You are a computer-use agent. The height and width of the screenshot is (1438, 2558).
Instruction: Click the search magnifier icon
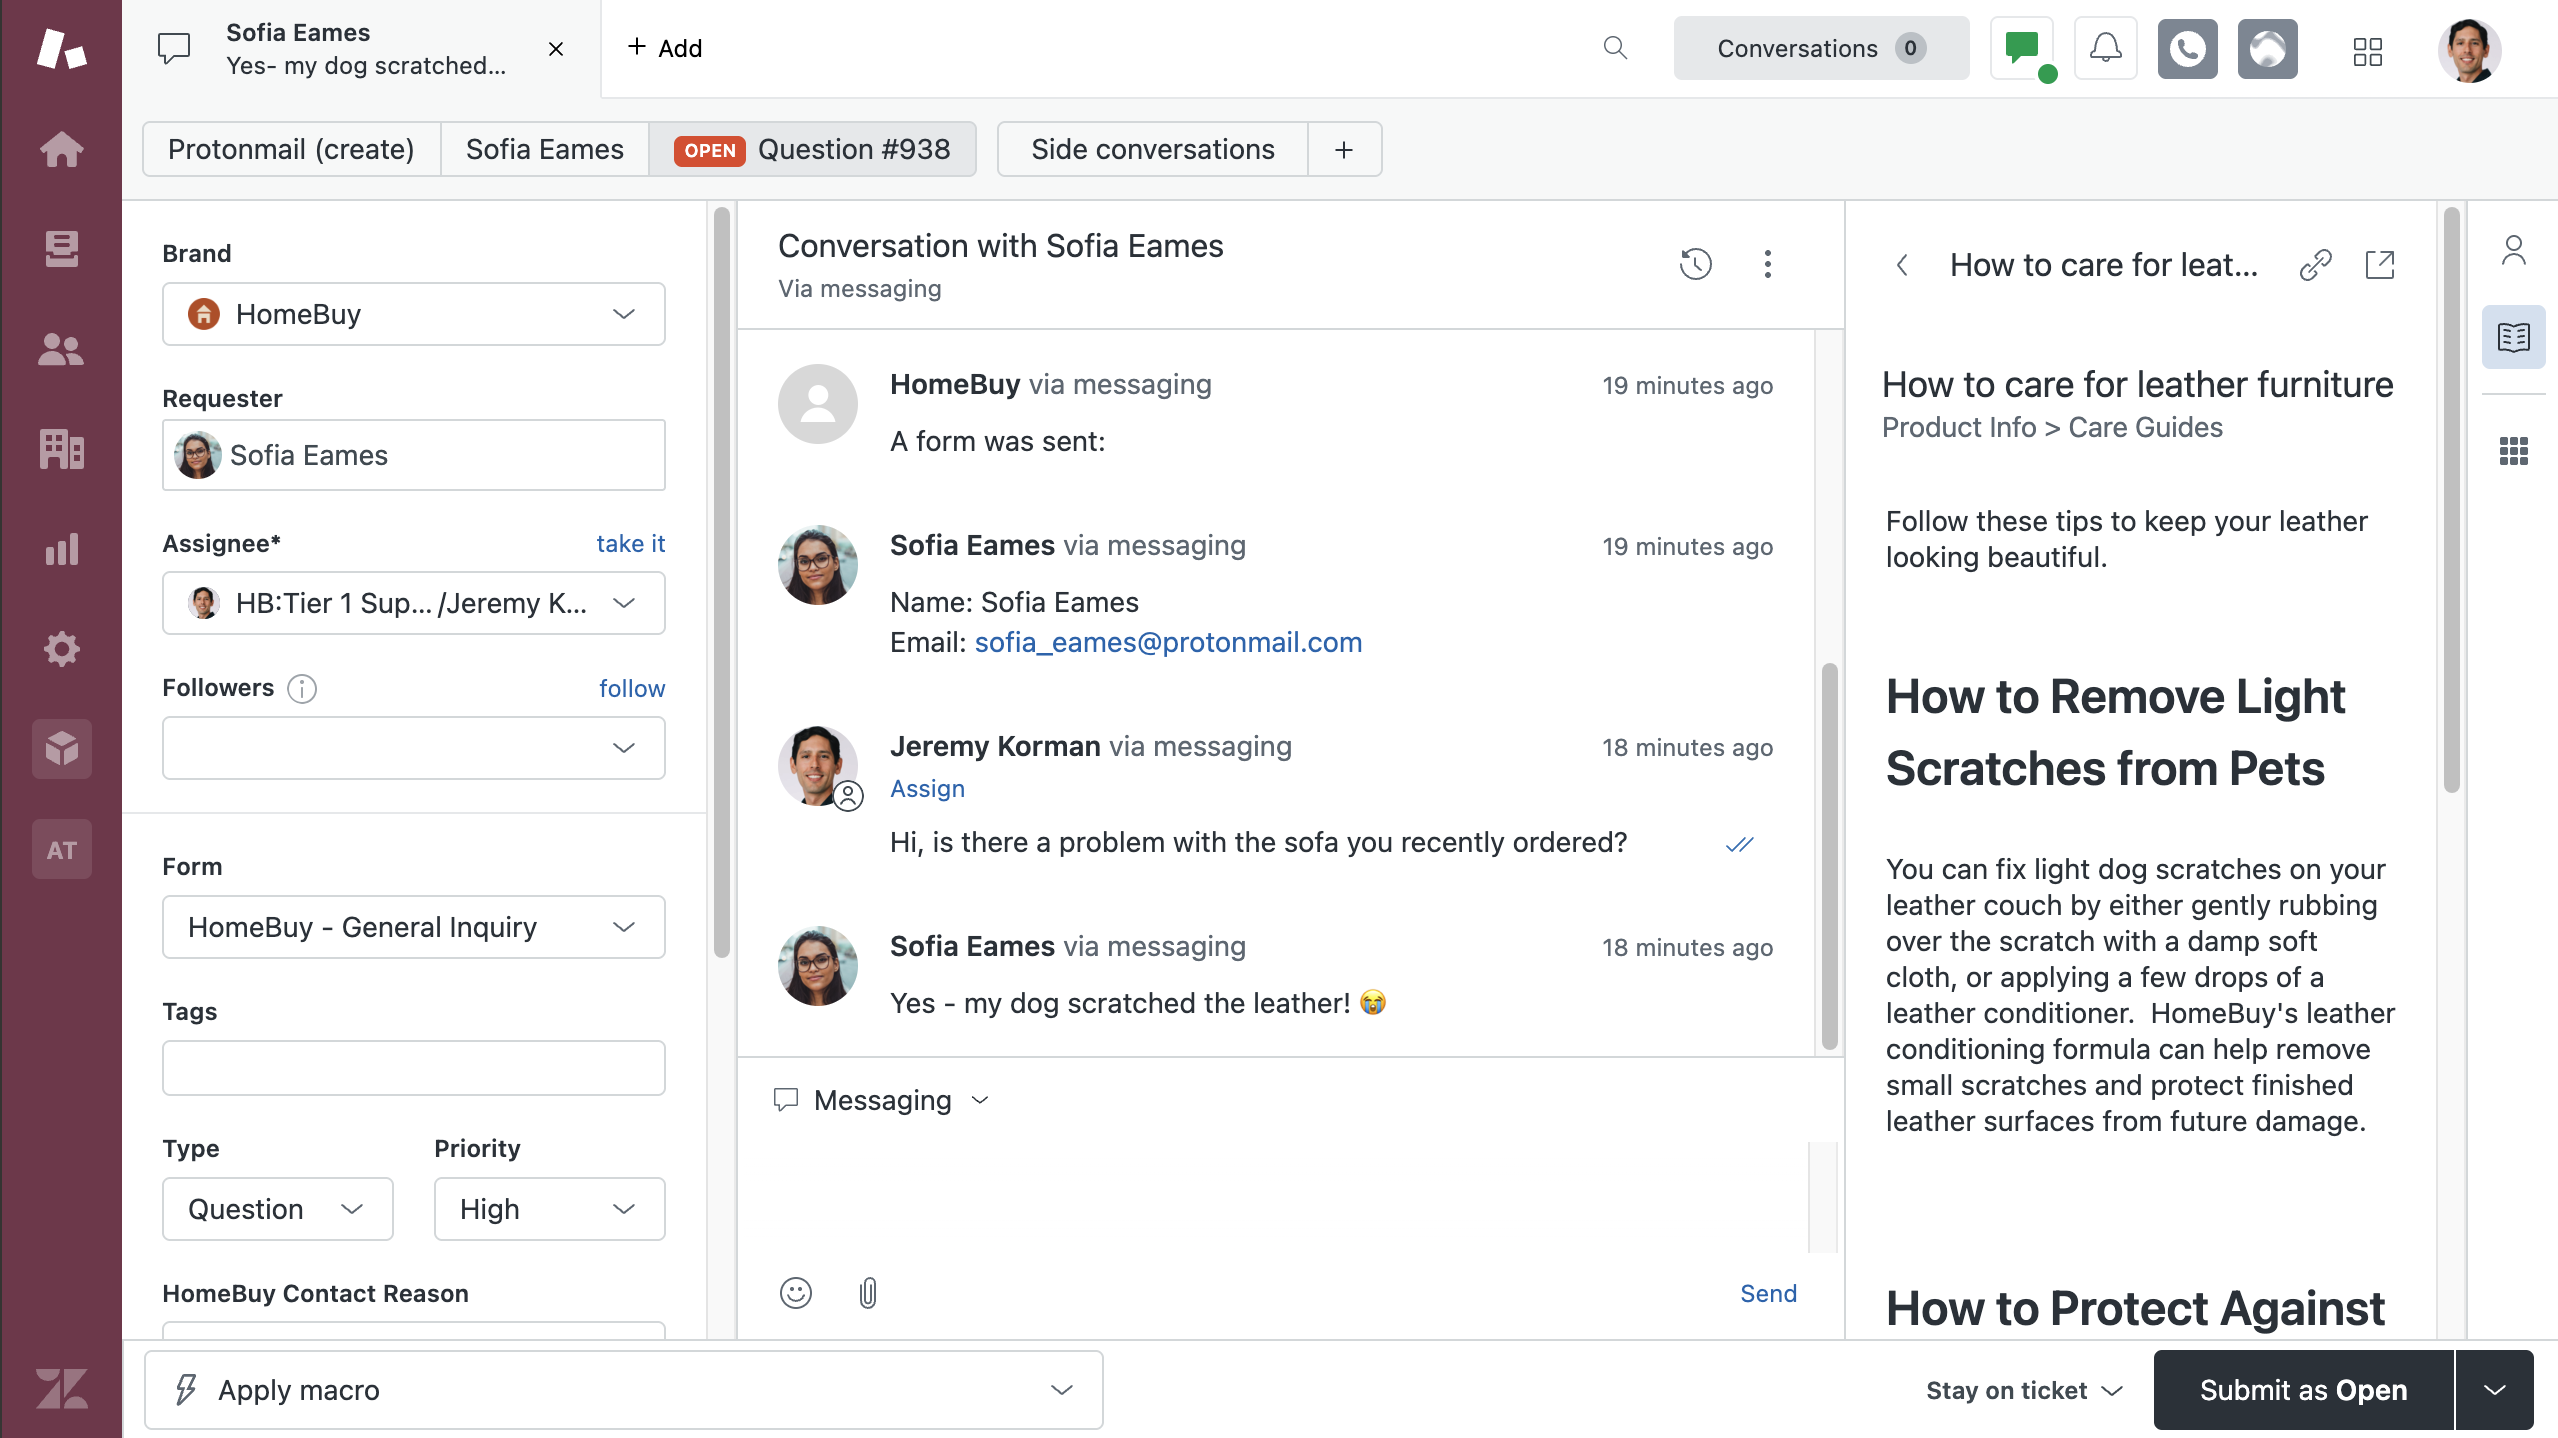pyautogui.click(x=1615, y=48)
